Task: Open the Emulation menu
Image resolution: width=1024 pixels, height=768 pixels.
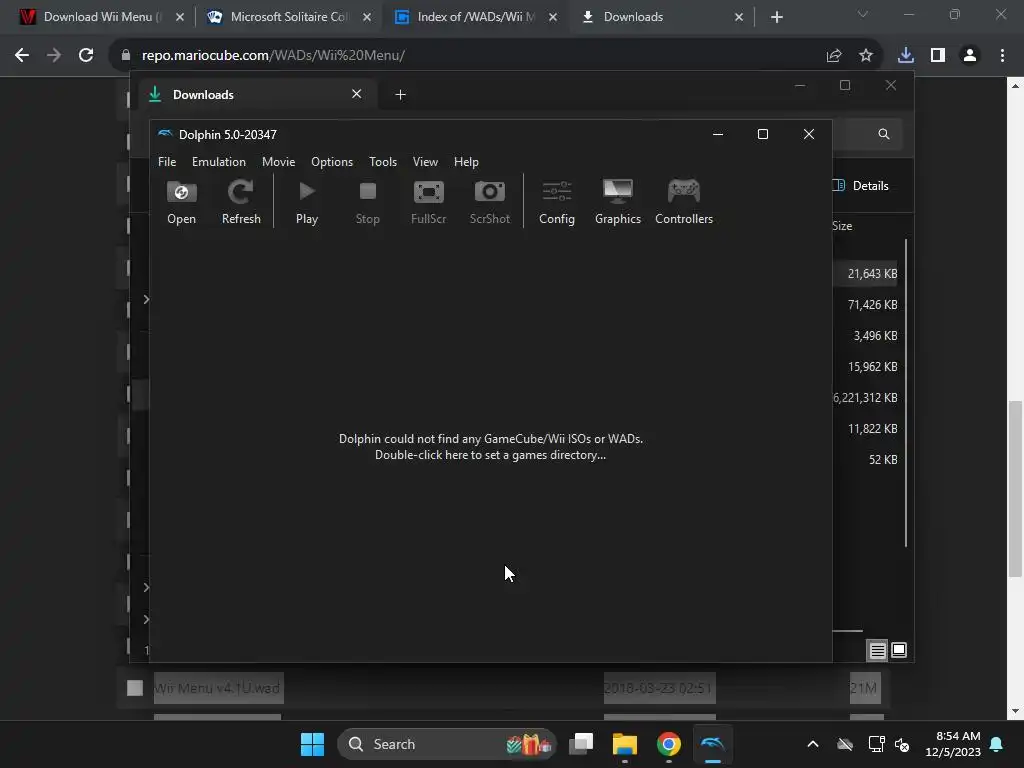Action: [219, 161]
